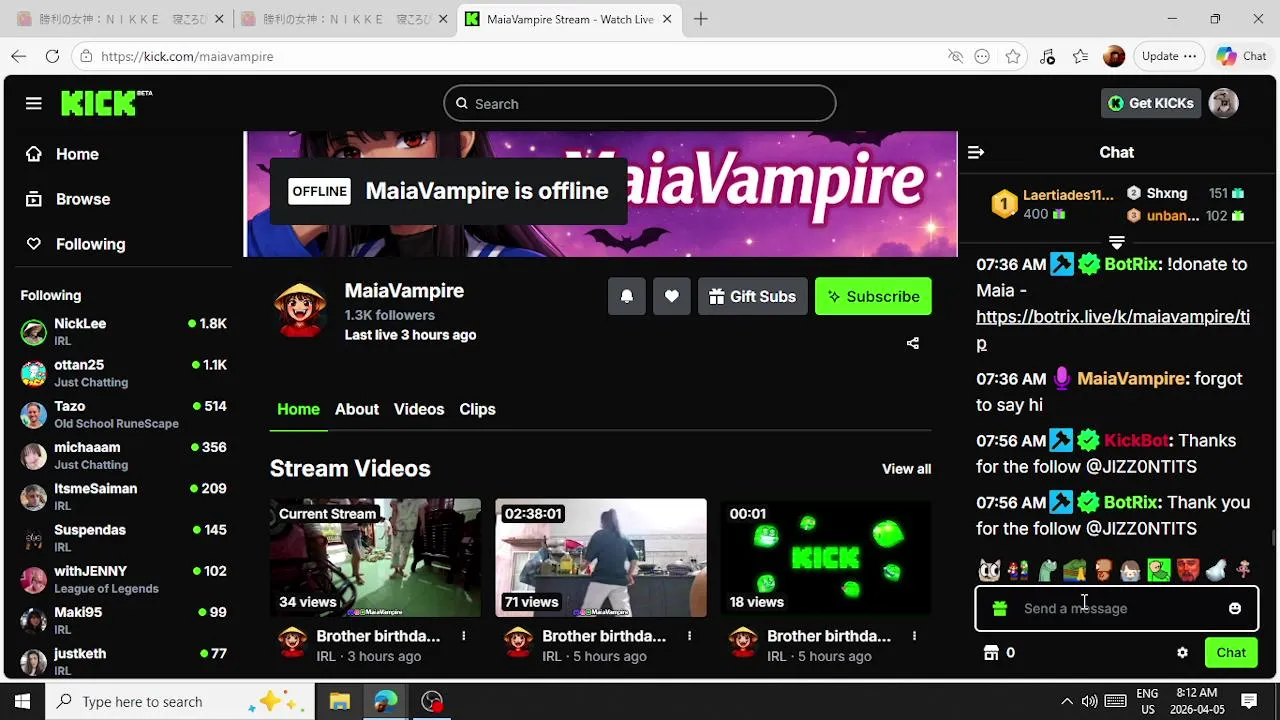Click the Gift Subs button
1280x720 pixels.
(753, 296)
